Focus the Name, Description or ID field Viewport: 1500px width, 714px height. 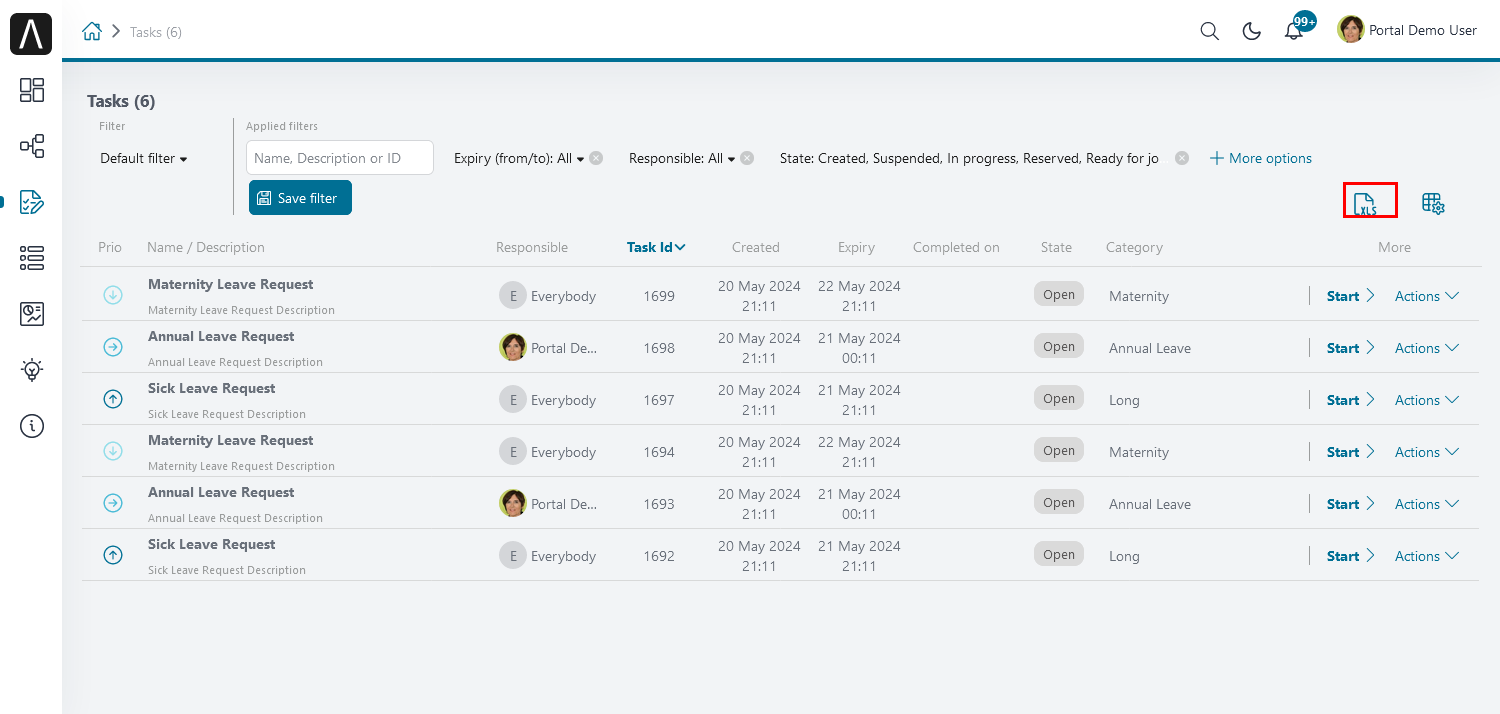tap(340, 158)
